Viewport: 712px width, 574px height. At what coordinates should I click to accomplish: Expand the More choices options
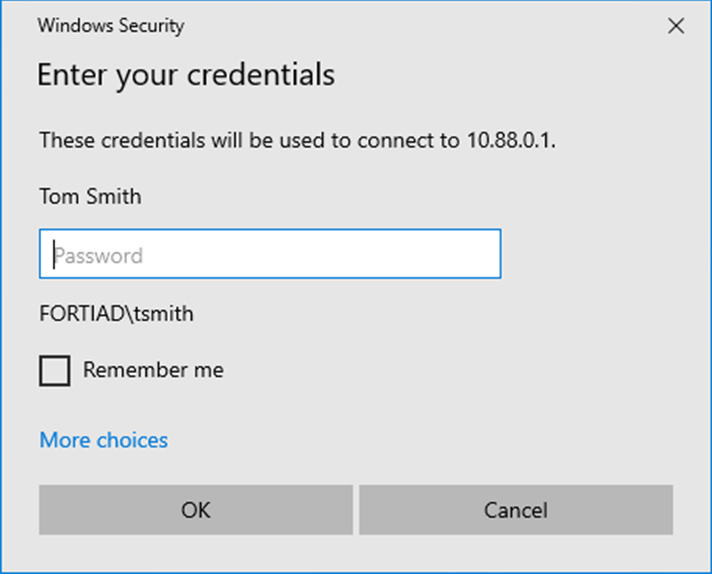[x=104, y=440]
